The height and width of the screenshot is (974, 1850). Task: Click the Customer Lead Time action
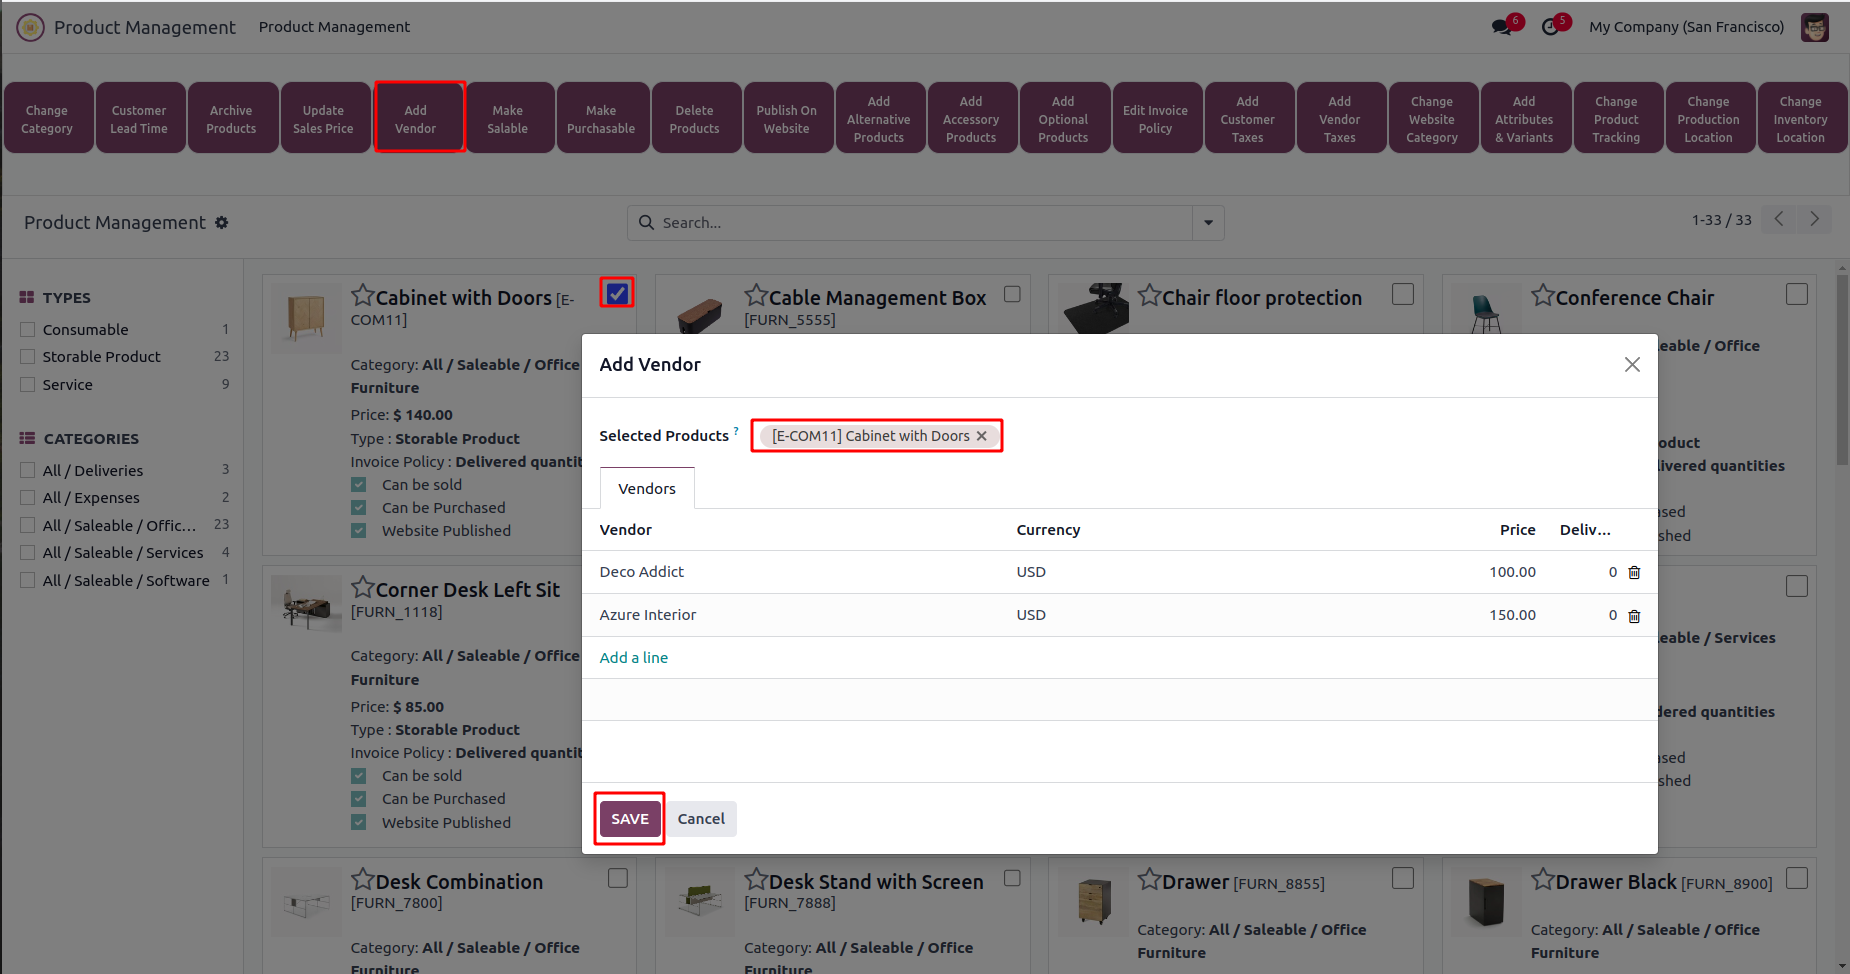[x=139, y=118]
